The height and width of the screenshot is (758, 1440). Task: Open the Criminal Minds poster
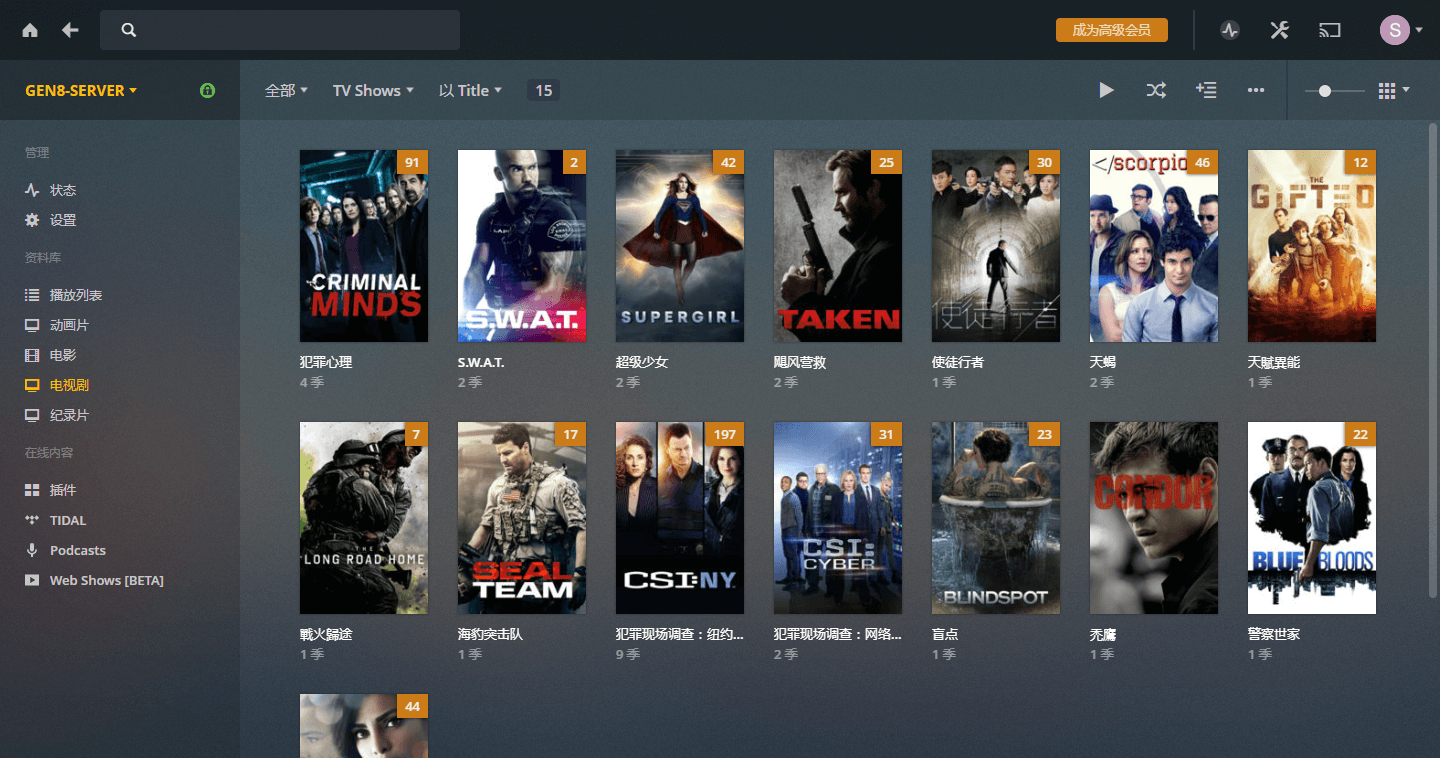[364, 246]
